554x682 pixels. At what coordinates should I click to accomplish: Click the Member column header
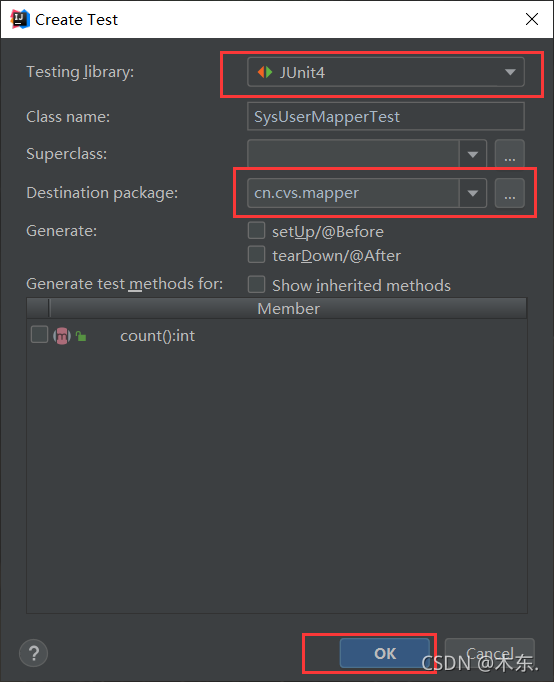pos(288,308)
